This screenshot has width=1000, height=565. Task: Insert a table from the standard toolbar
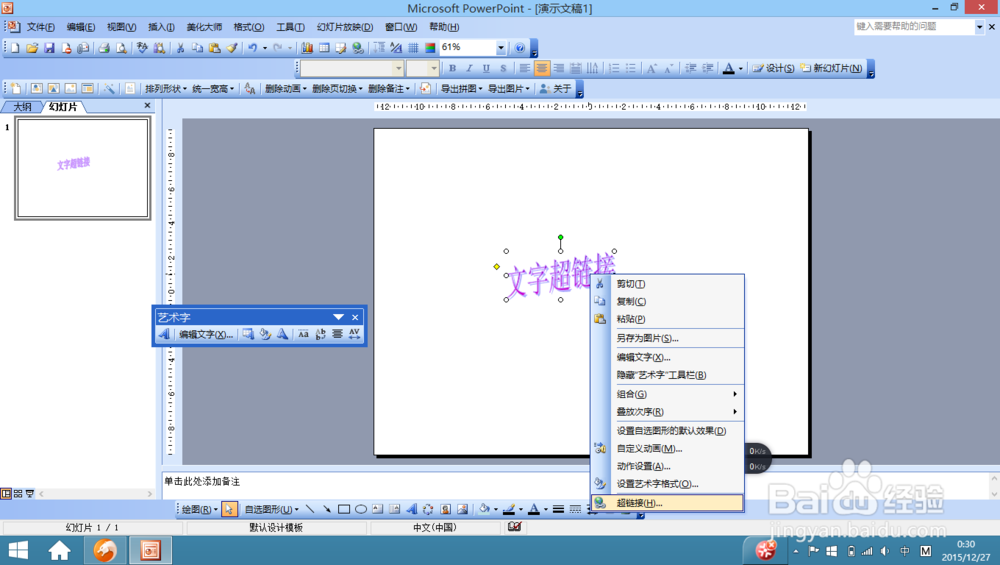coord(324,48)
